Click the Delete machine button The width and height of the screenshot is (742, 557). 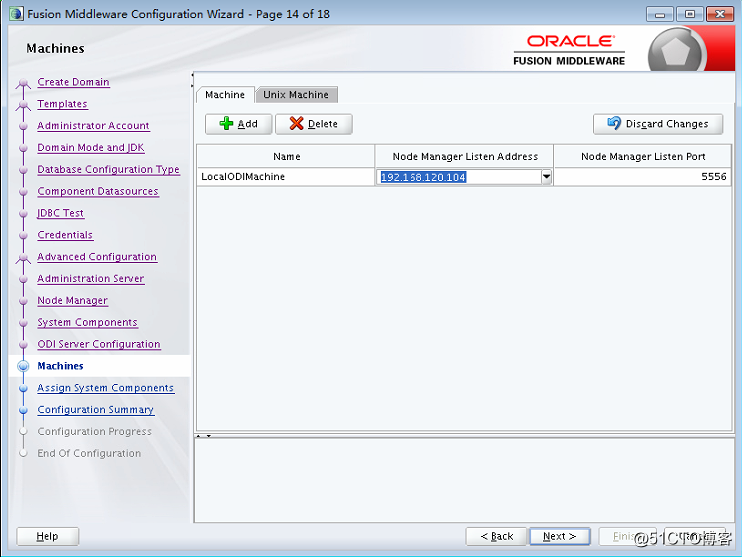pyautogui.click(x=314, y=124)
